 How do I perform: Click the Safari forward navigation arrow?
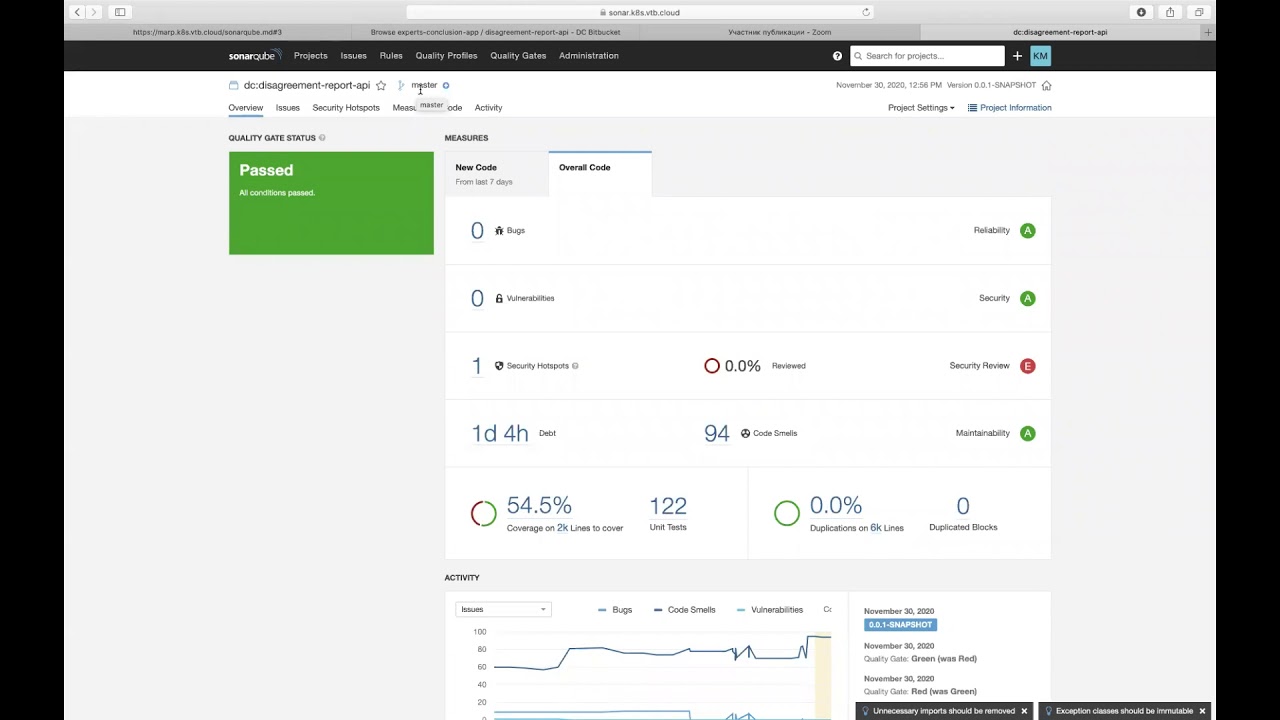[x=94, y=12]
